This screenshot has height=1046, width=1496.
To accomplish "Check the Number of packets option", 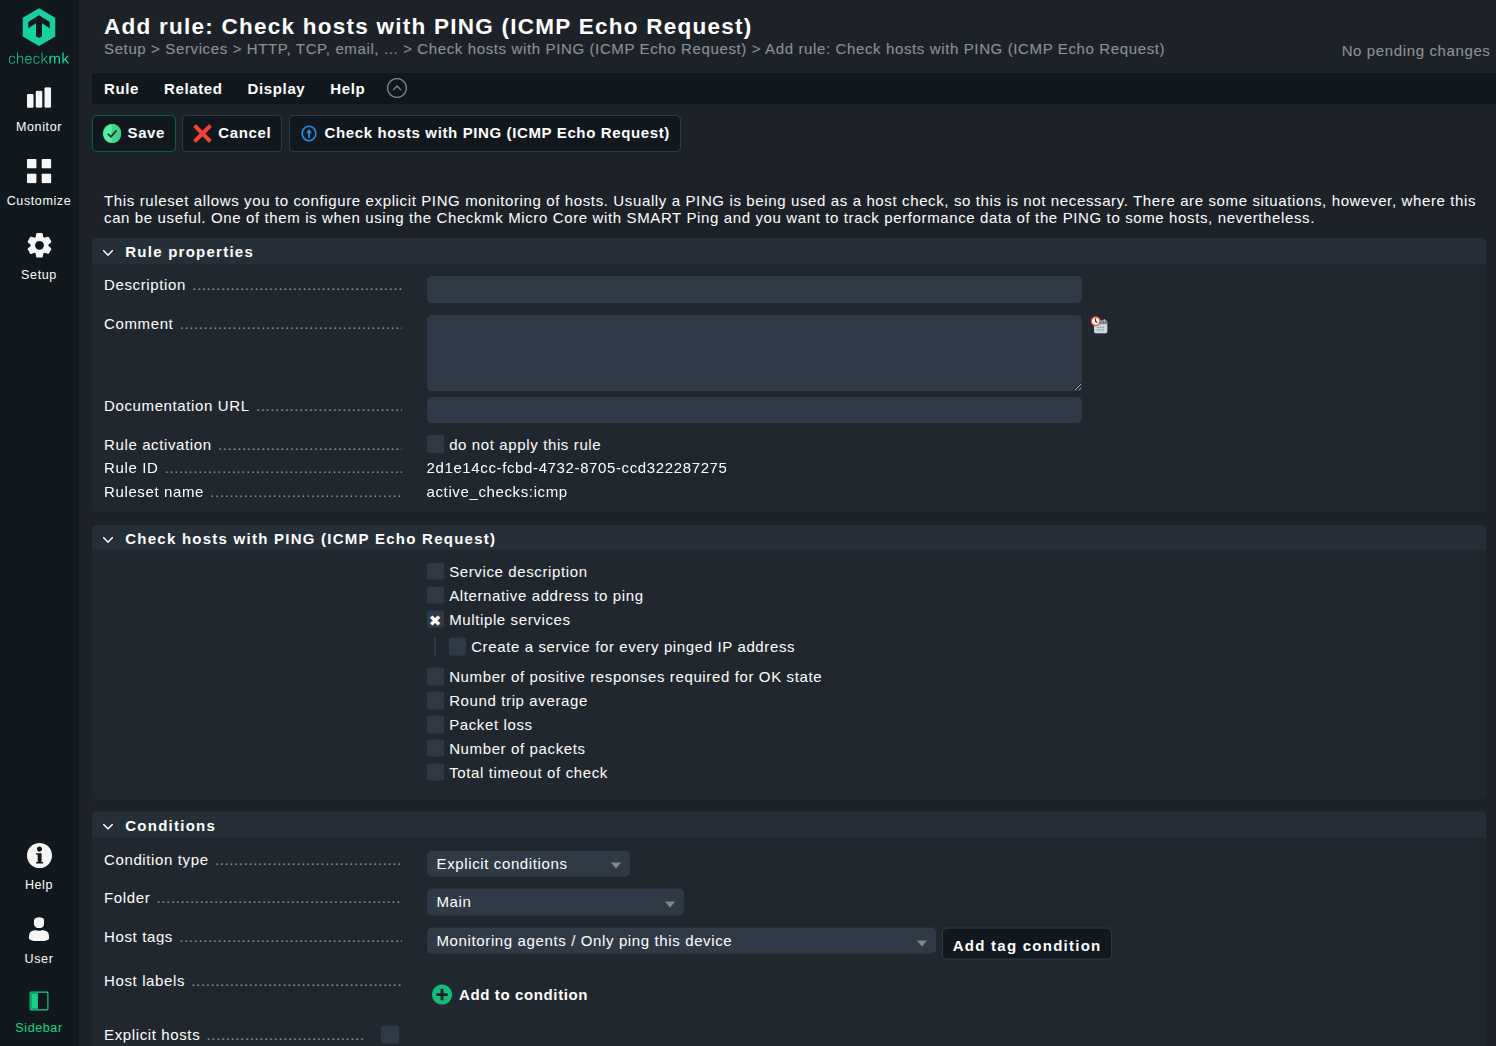I will (435, 749).
